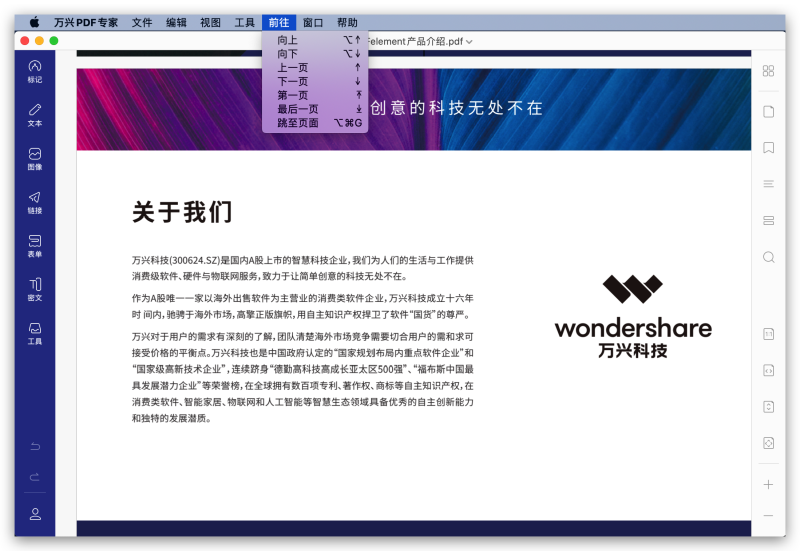Open the single page panel icon

pyautogui.click(x=768, y=112)
